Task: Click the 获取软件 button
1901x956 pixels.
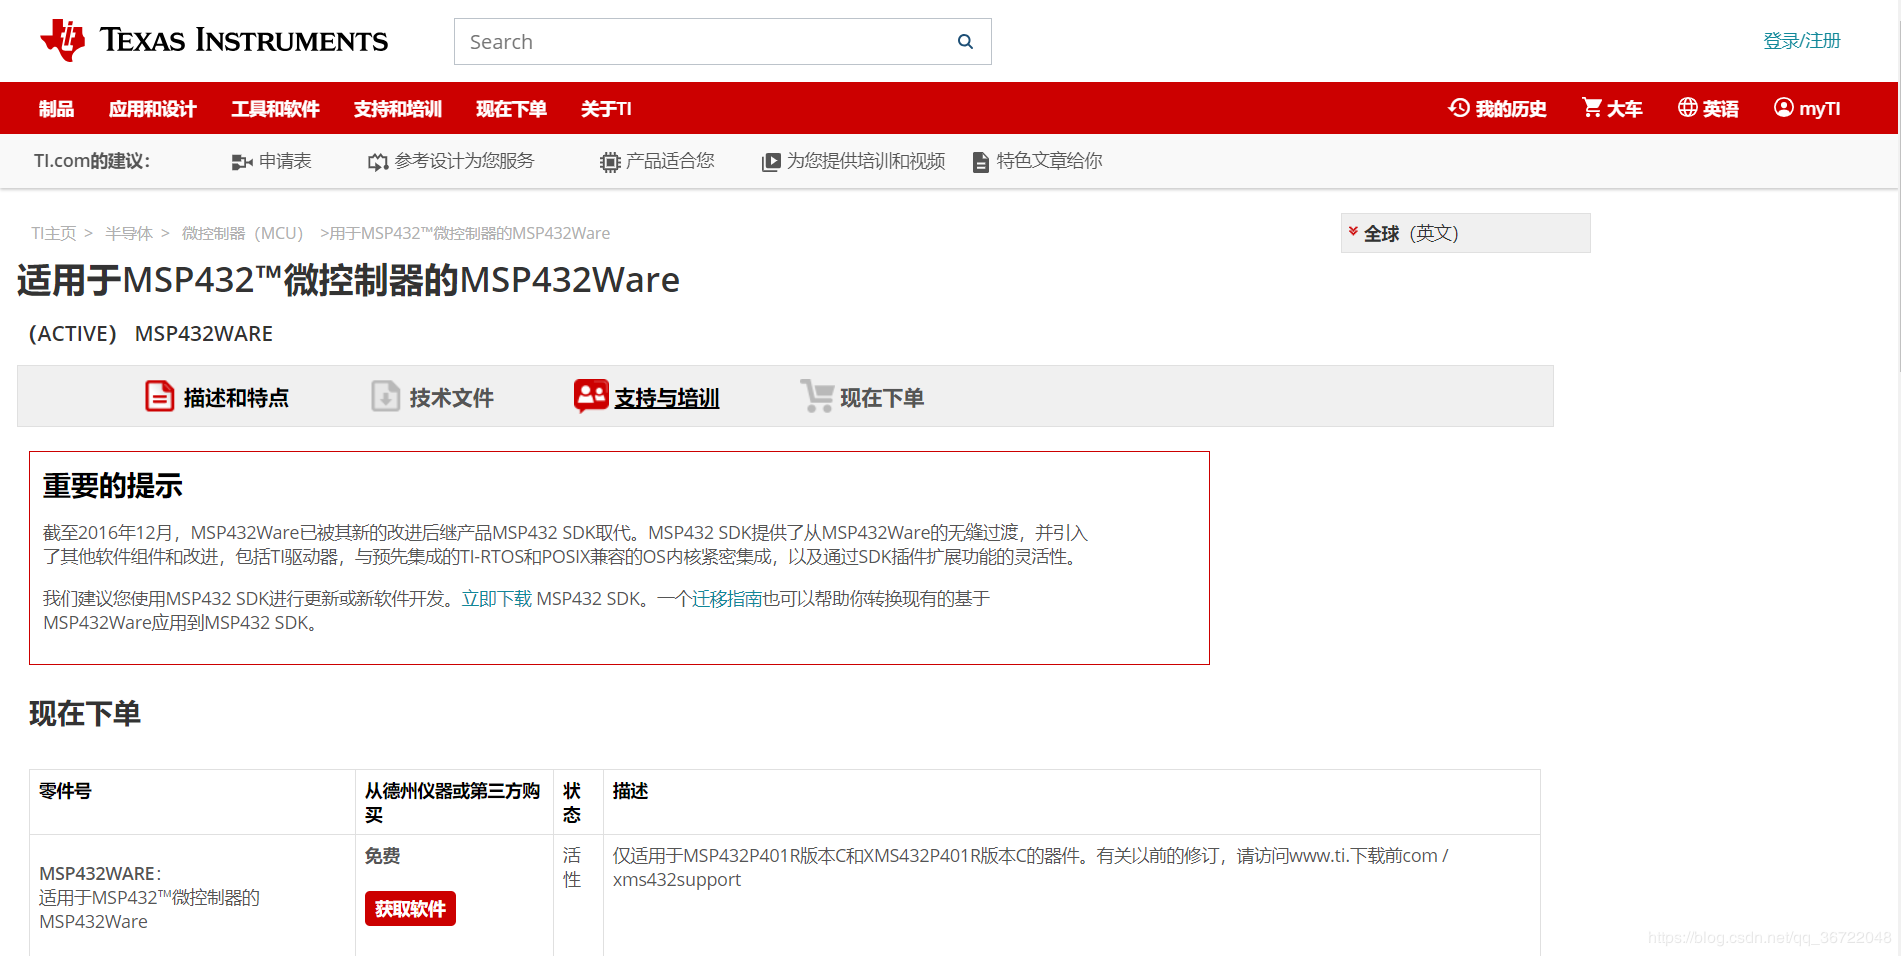Action: click(409, 908)
